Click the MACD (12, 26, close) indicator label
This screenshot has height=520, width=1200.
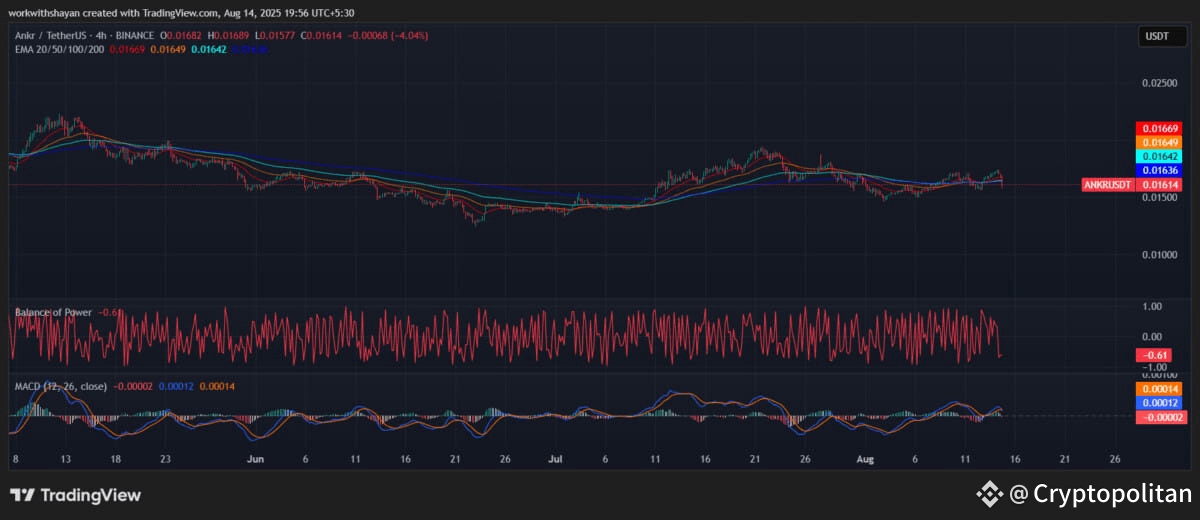[x=61, y=385]
